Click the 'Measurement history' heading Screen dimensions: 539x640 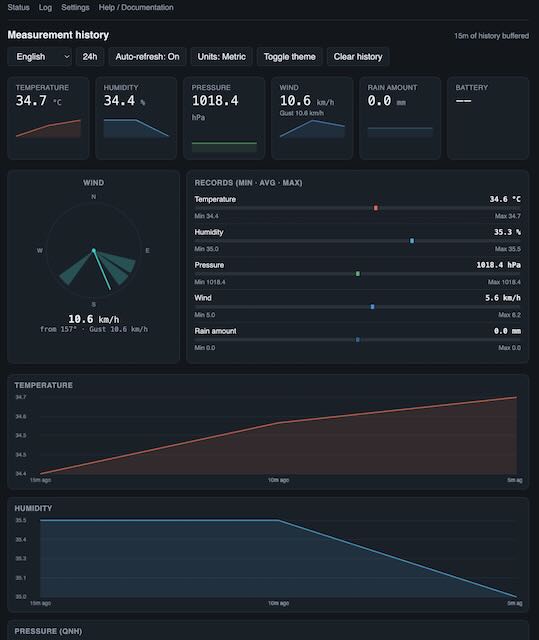click(x=58, y=35)
